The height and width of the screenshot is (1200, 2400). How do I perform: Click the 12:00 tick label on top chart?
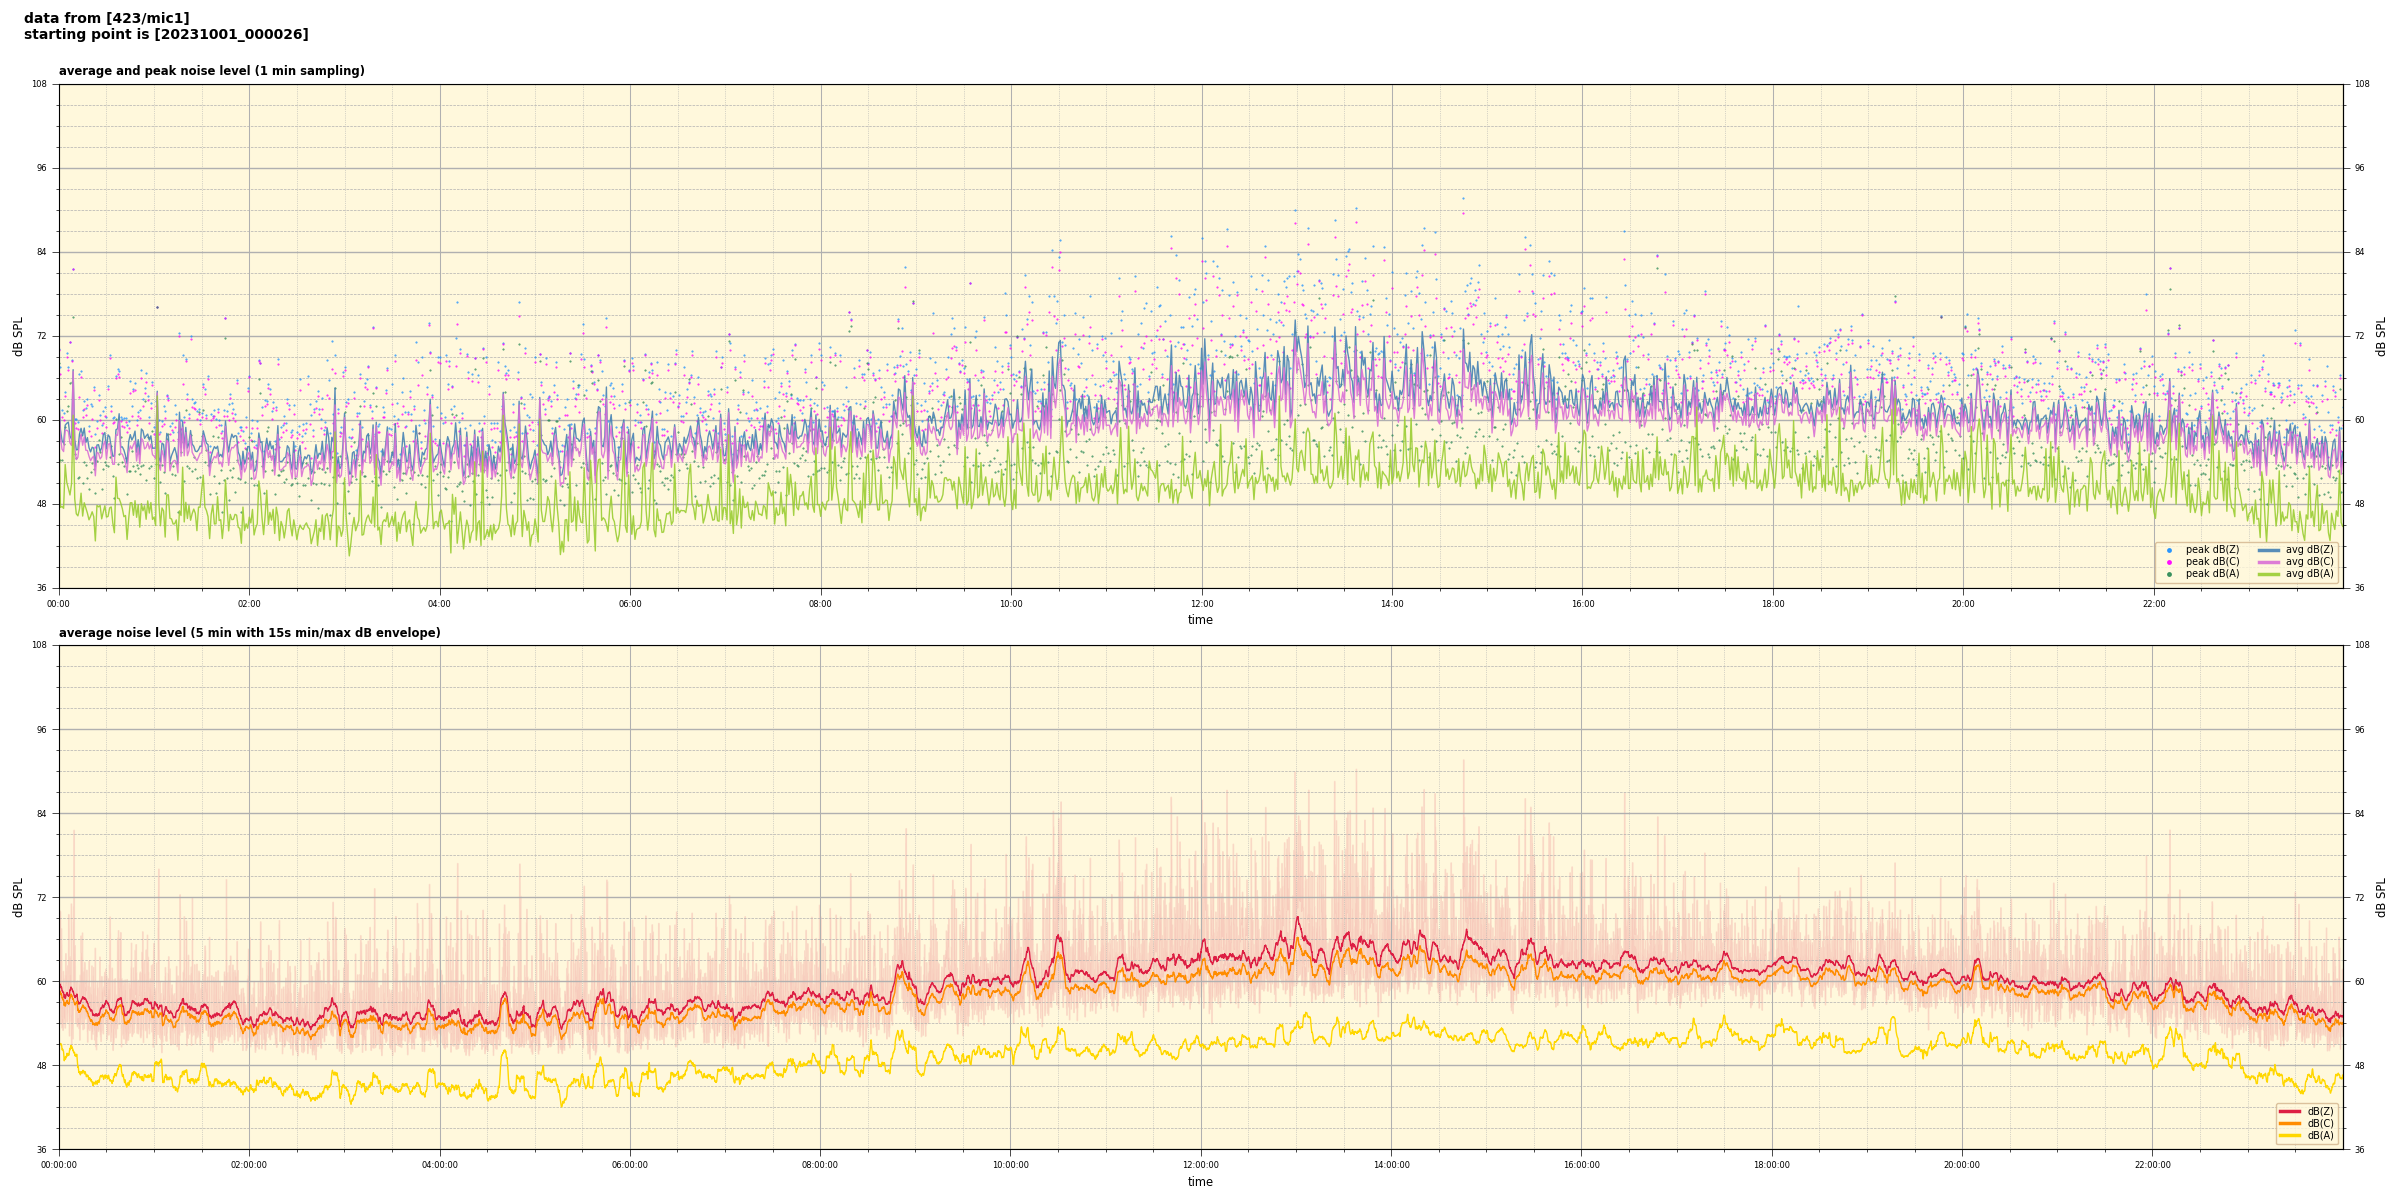pyautogui.click(x=1201, y=604)
